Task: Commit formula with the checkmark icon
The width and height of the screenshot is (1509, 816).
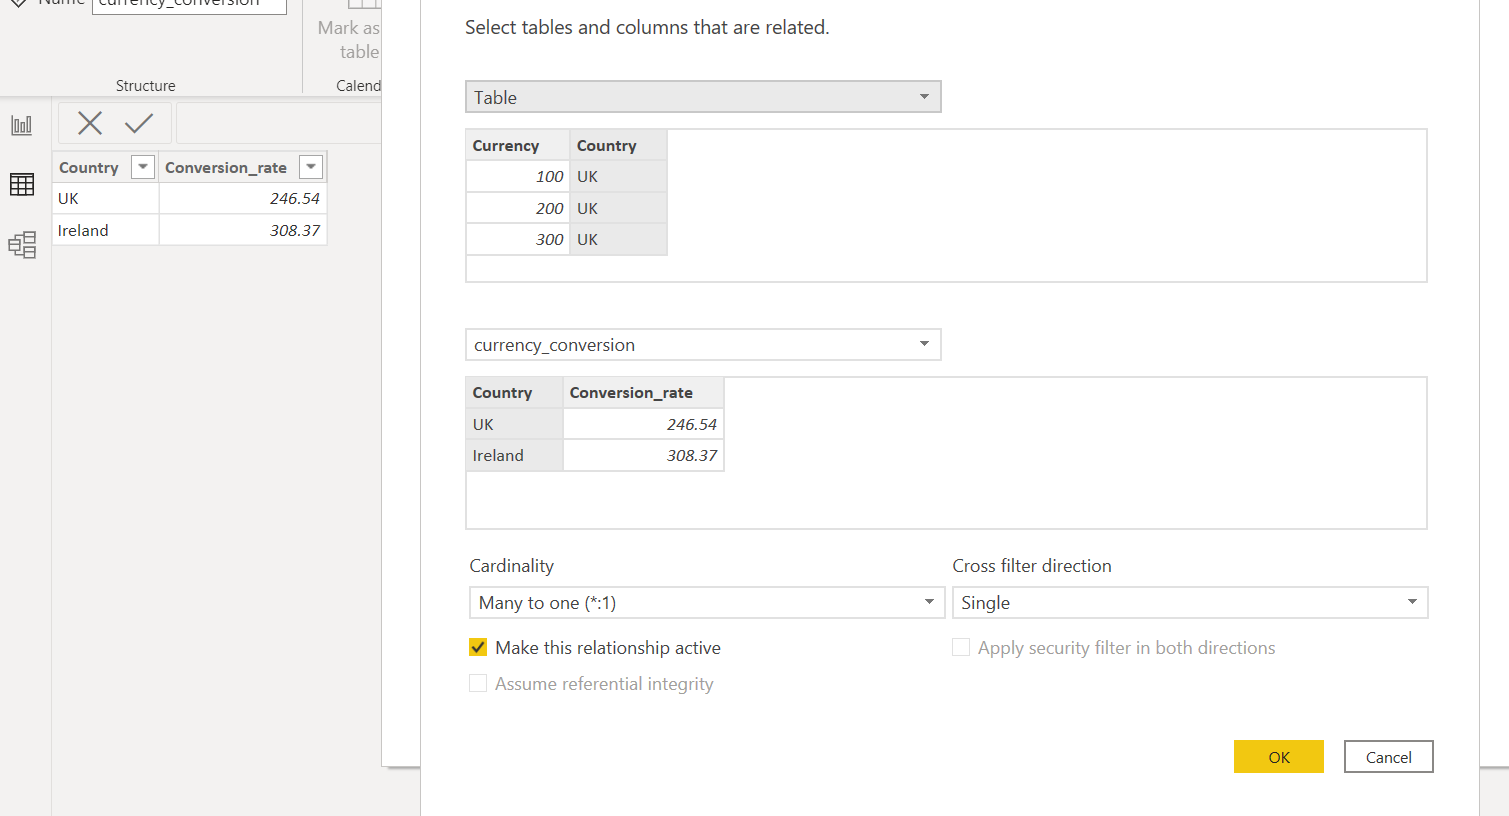Action: pyautogui.click(x=139, y=123)
